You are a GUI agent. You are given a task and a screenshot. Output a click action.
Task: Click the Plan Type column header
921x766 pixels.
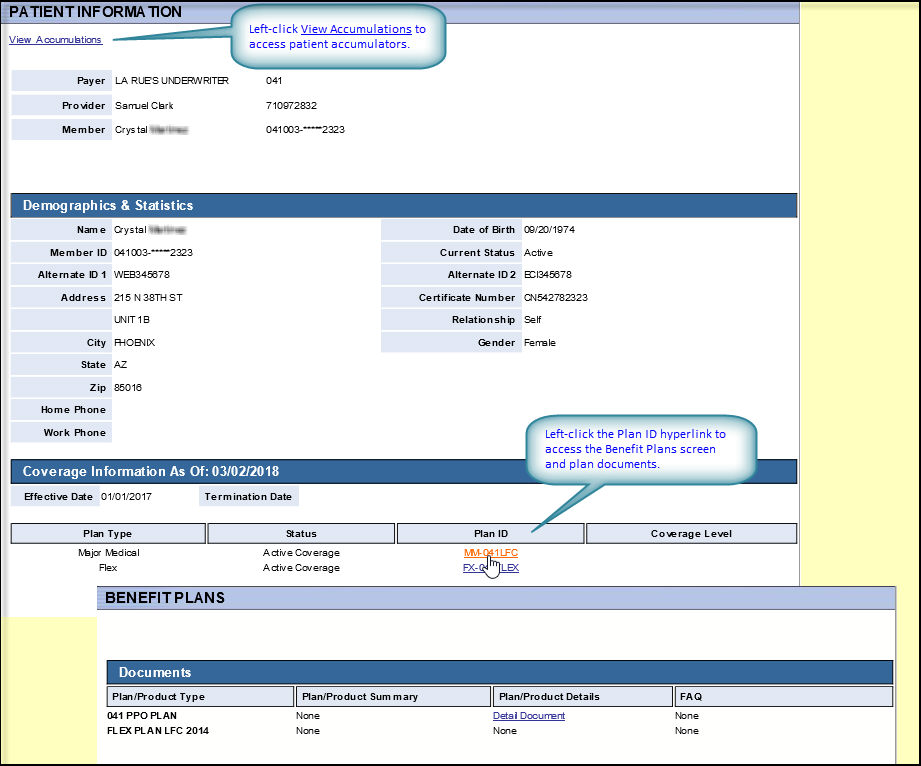click(107, 534)
